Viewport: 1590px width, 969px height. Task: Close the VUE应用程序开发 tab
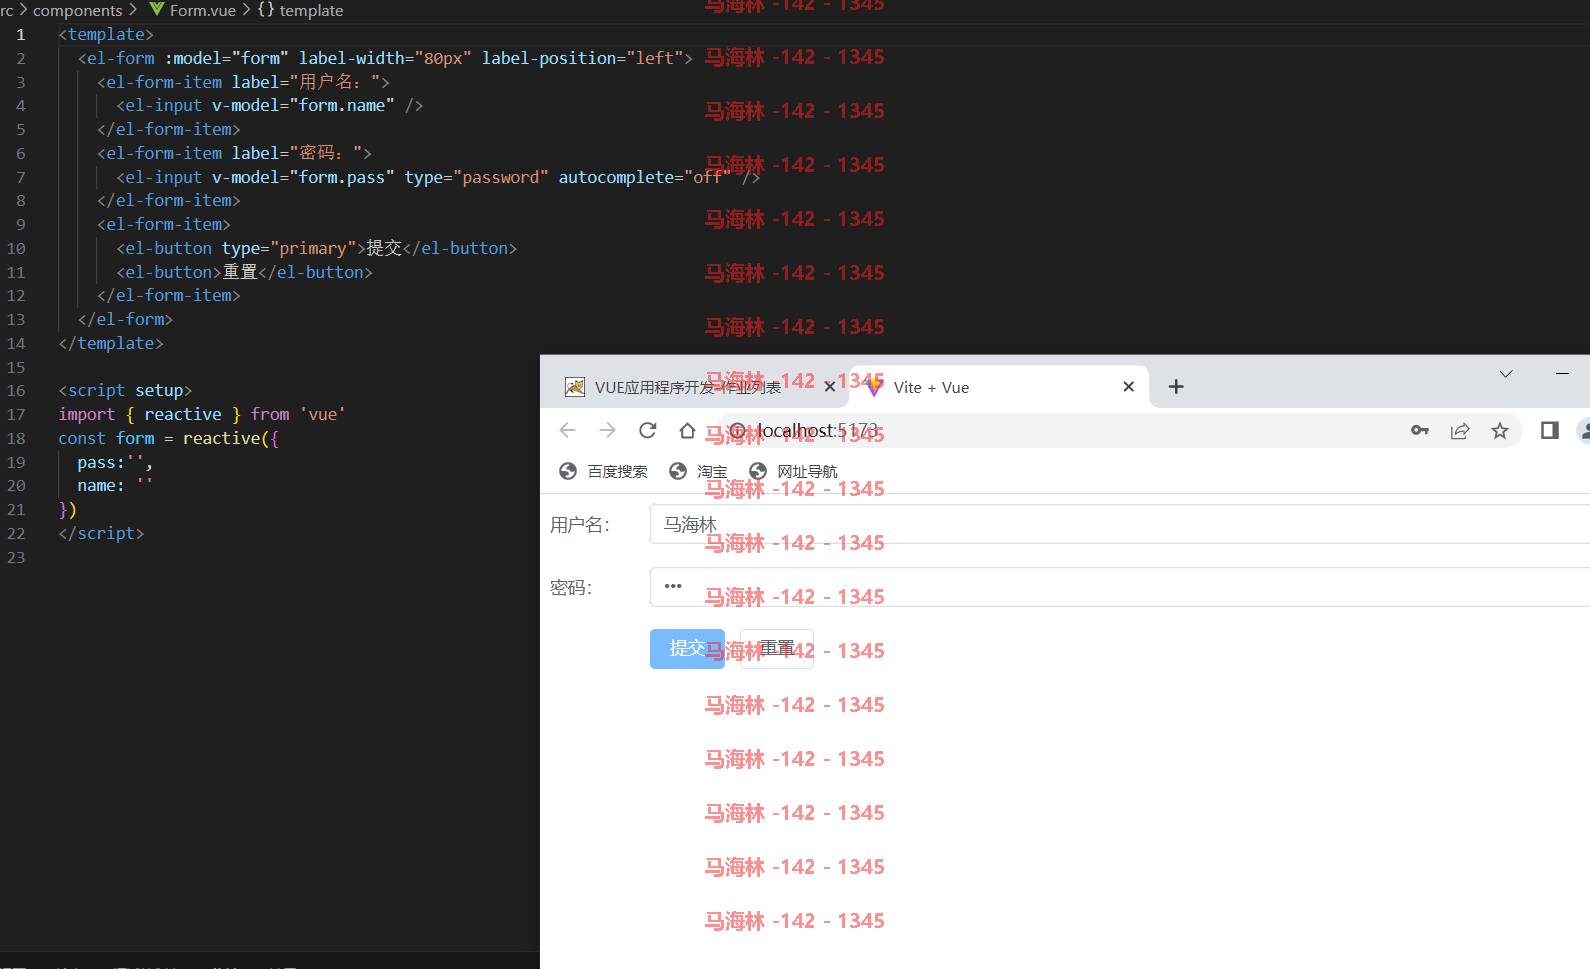click(829, 387)
